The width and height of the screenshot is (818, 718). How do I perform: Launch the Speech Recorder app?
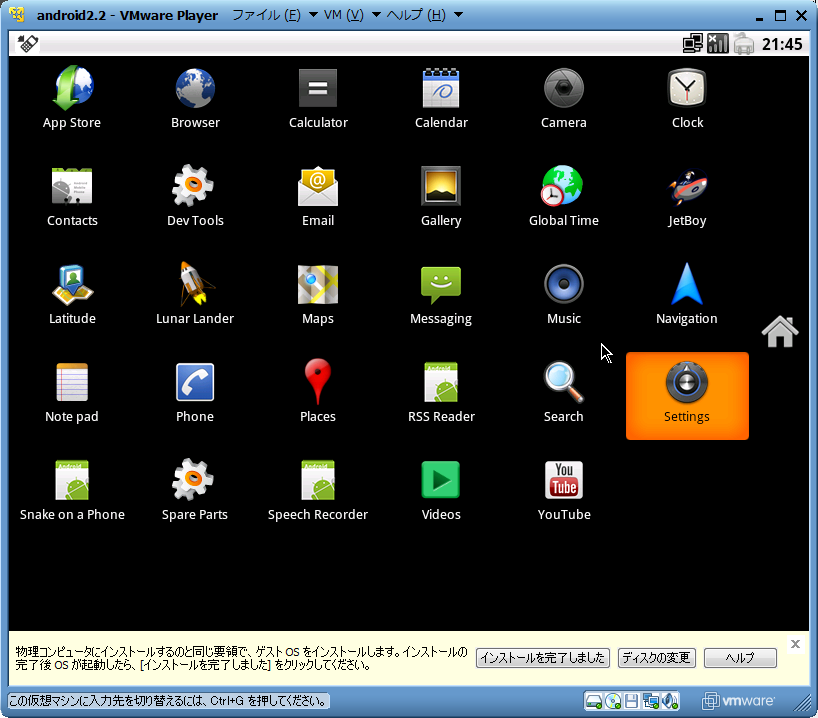click(318, 490)
